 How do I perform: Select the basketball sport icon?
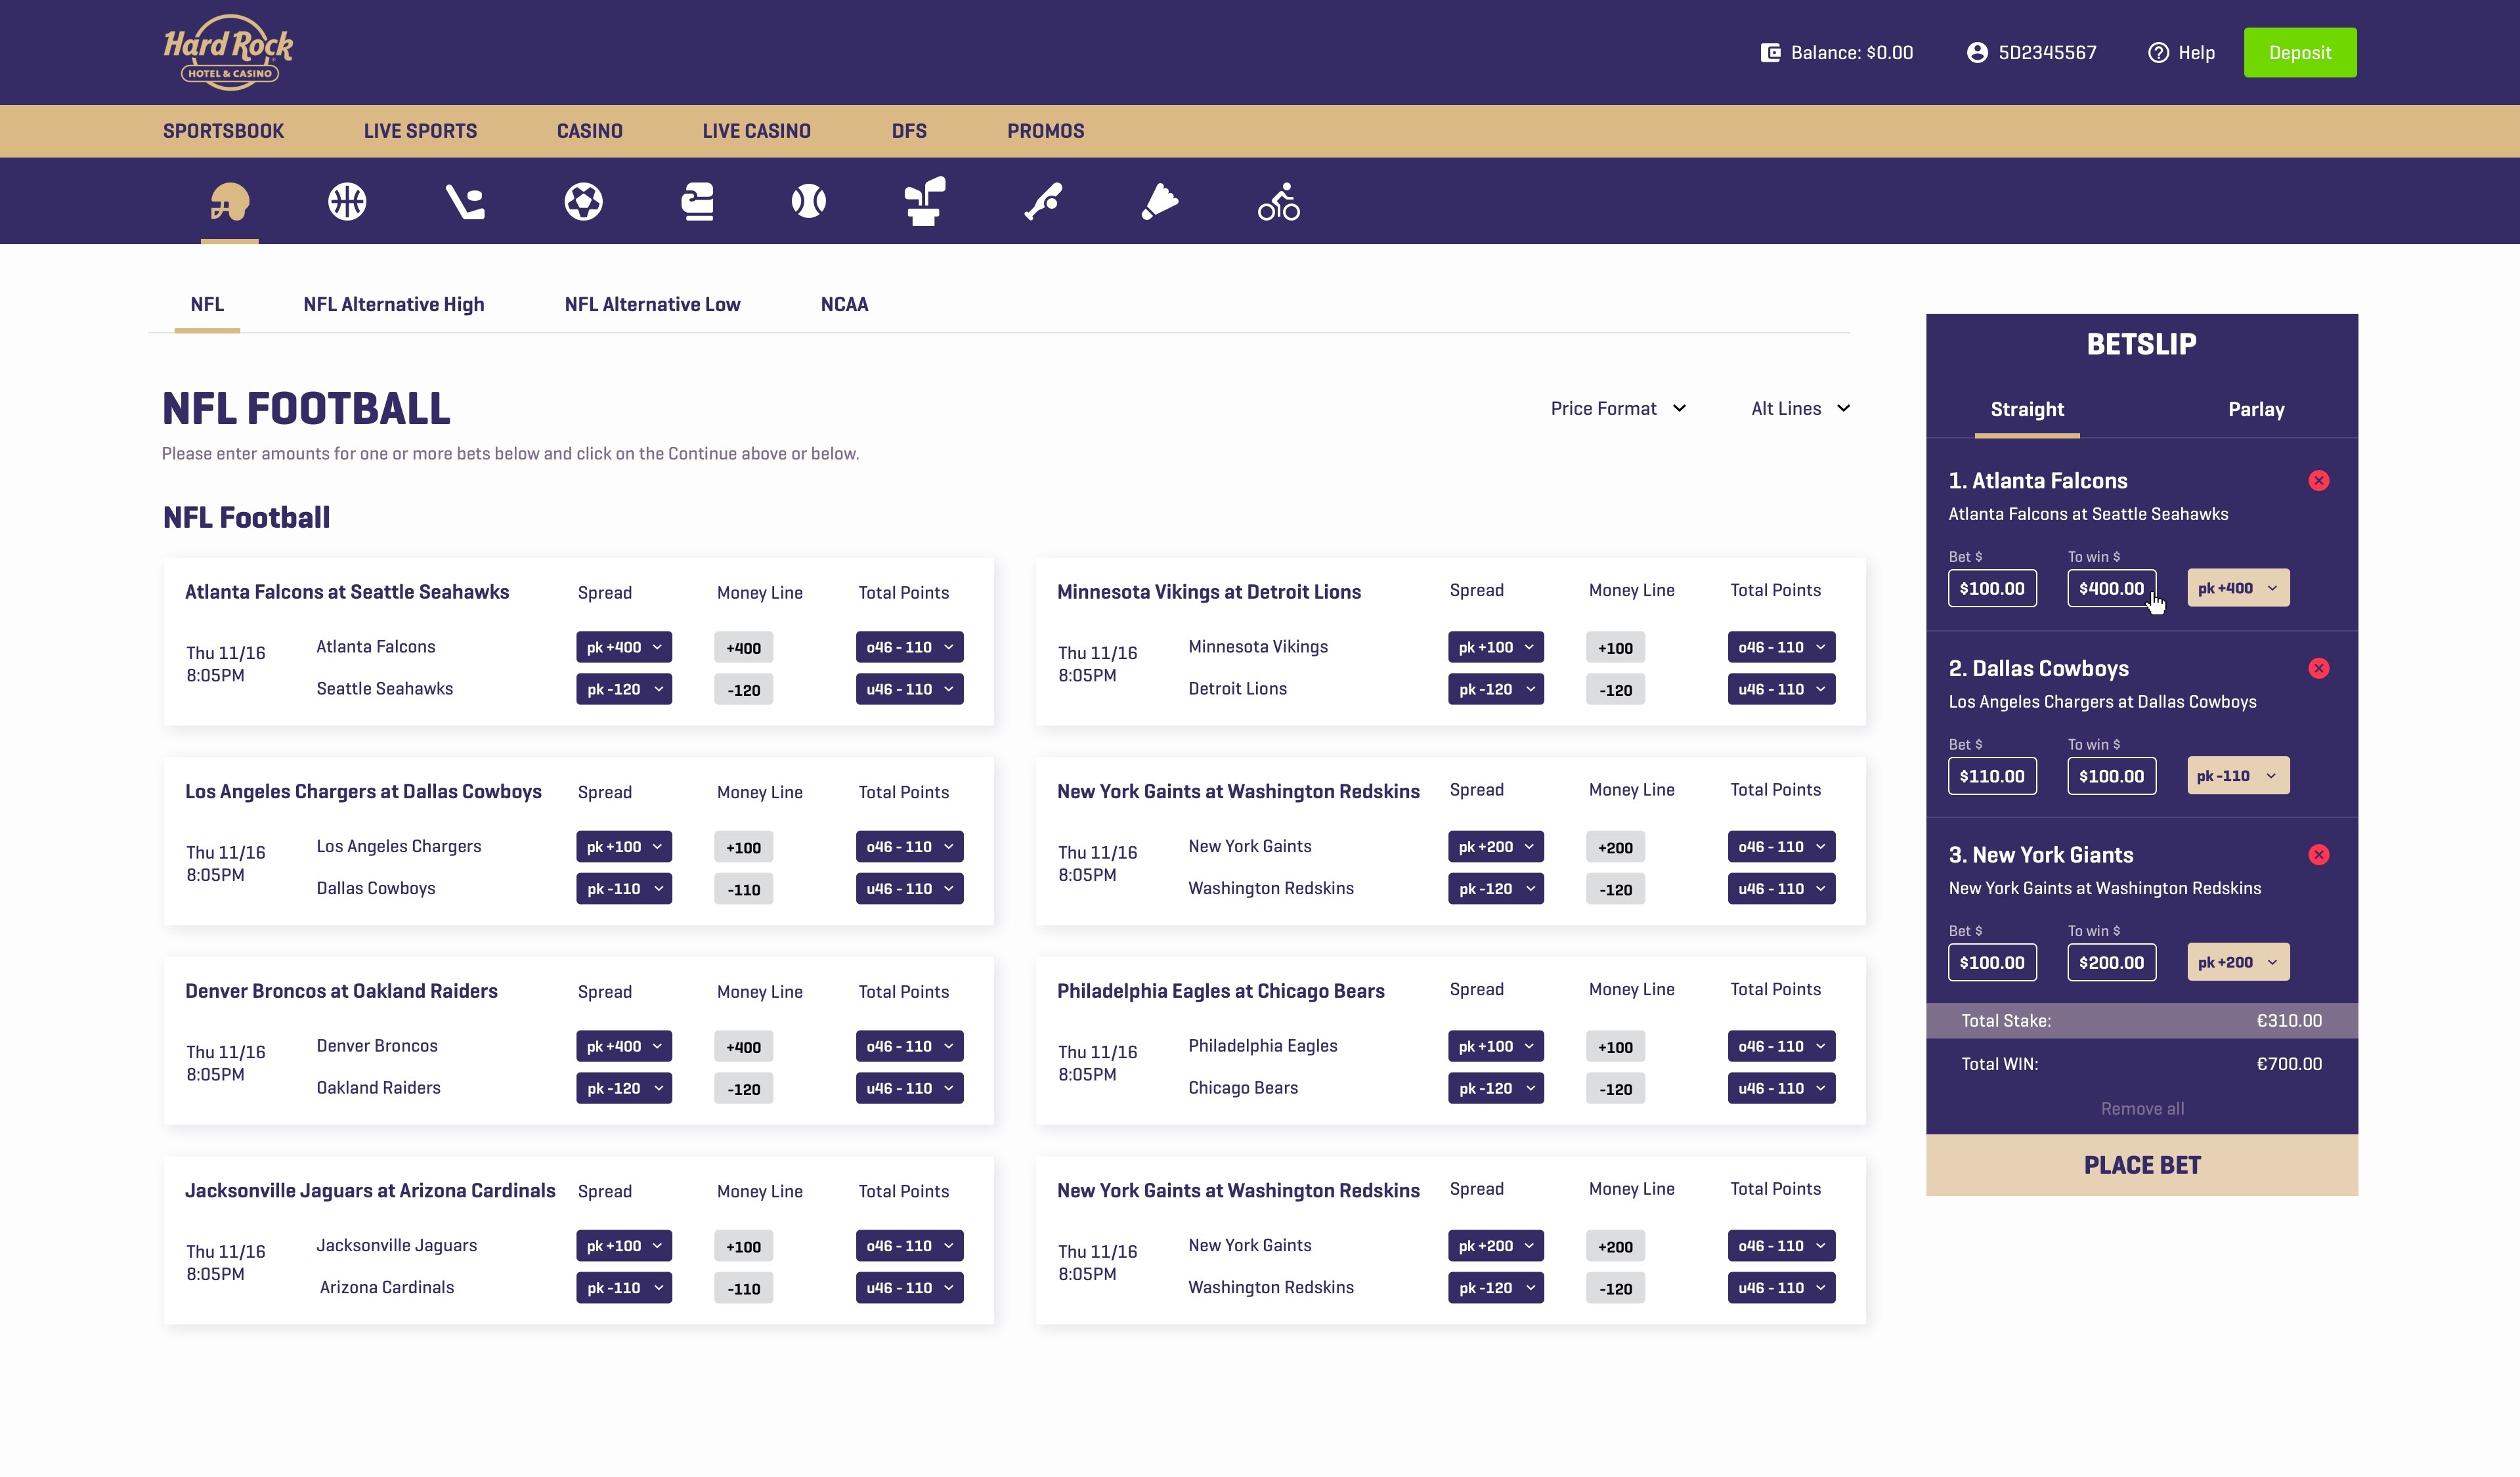(347, 202)
